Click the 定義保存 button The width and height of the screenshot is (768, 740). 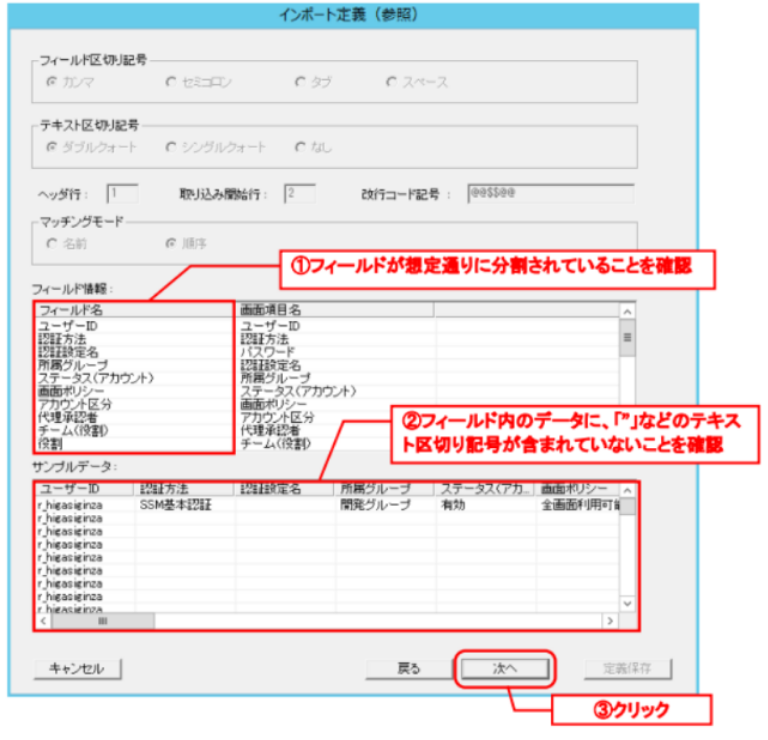pos(627,668)
